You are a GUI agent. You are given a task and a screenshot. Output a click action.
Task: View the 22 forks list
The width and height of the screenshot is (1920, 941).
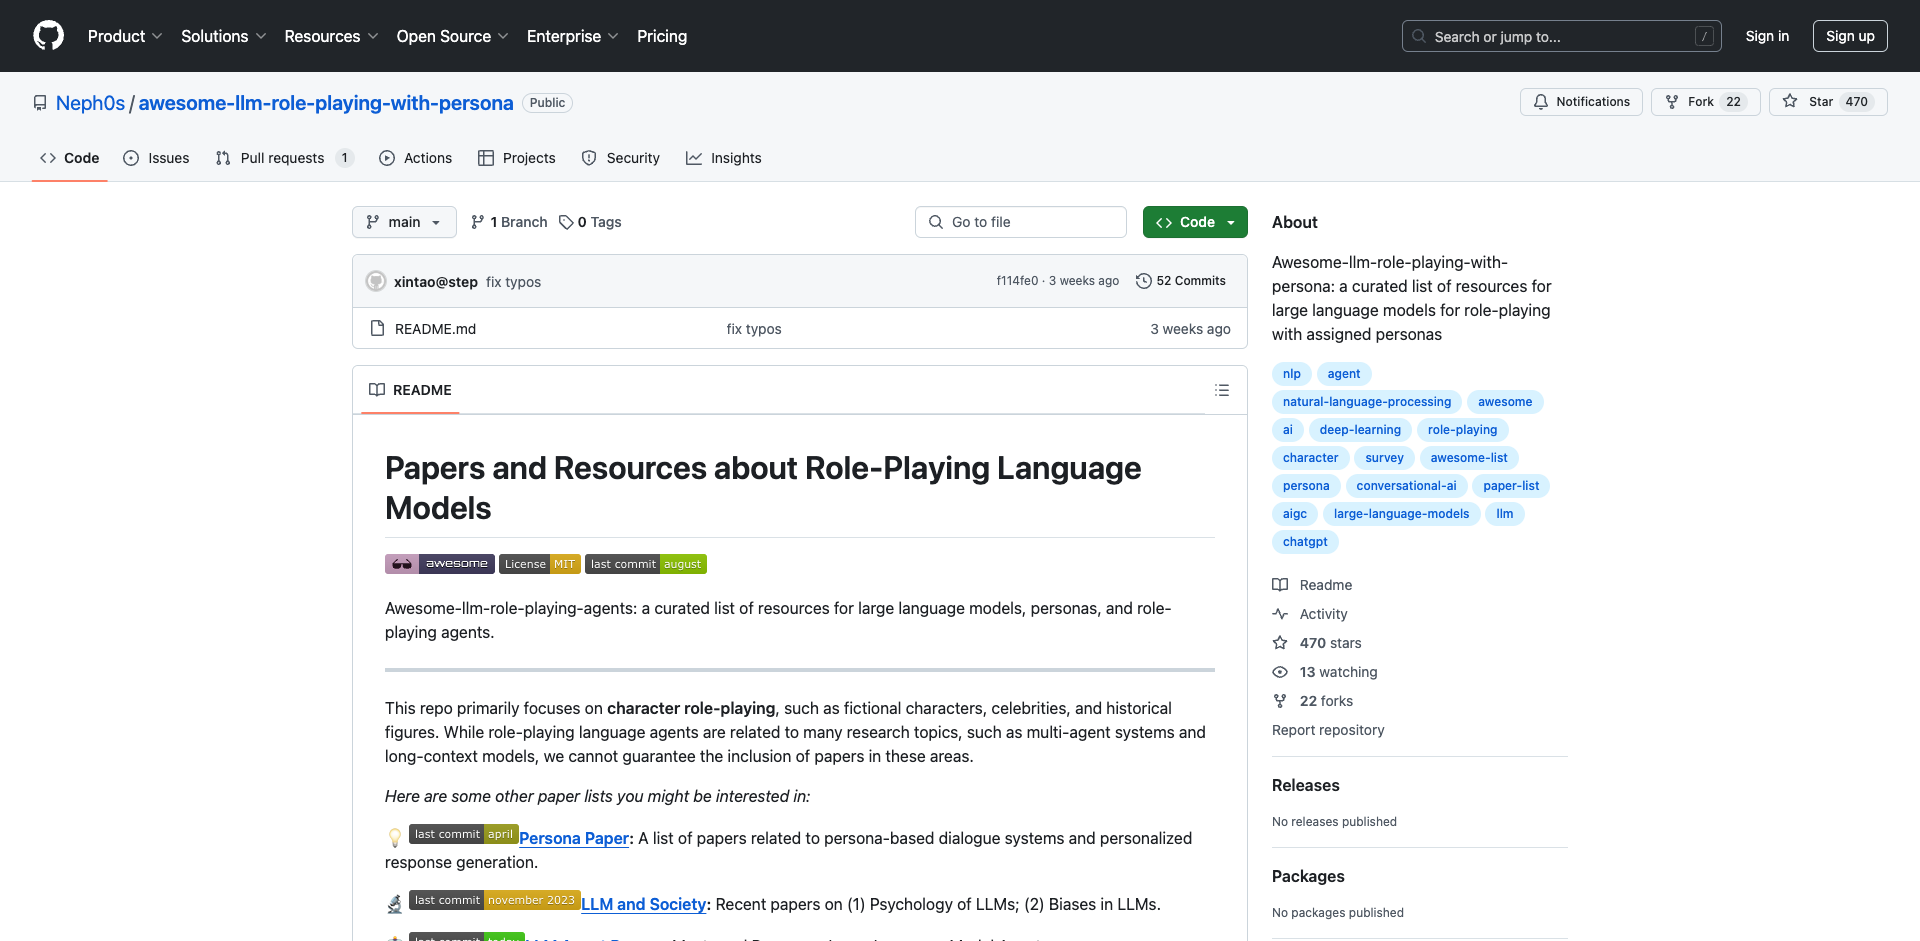tap(1313, 701)
